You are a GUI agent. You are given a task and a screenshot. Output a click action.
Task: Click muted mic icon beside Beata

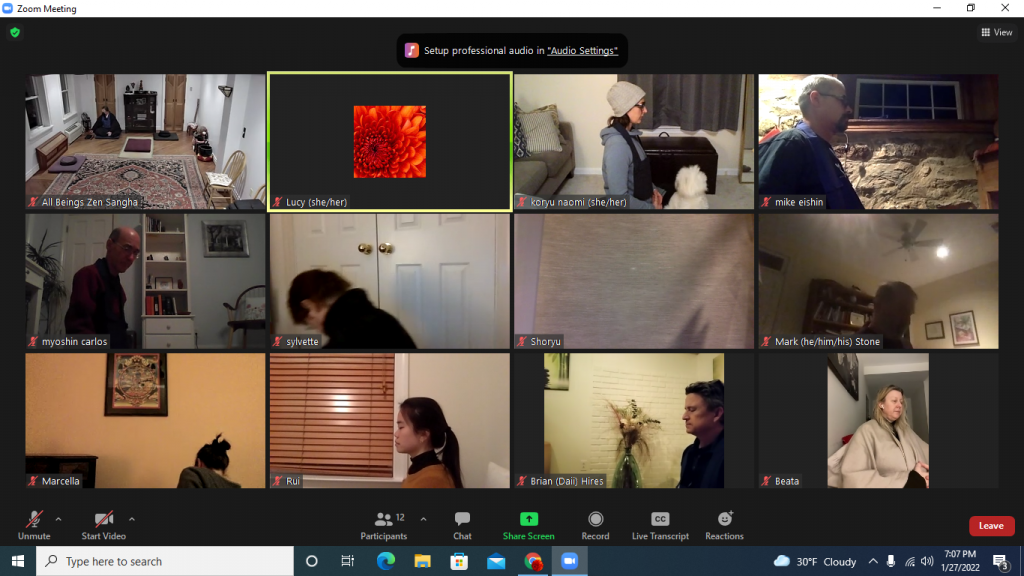click(767, 481)
